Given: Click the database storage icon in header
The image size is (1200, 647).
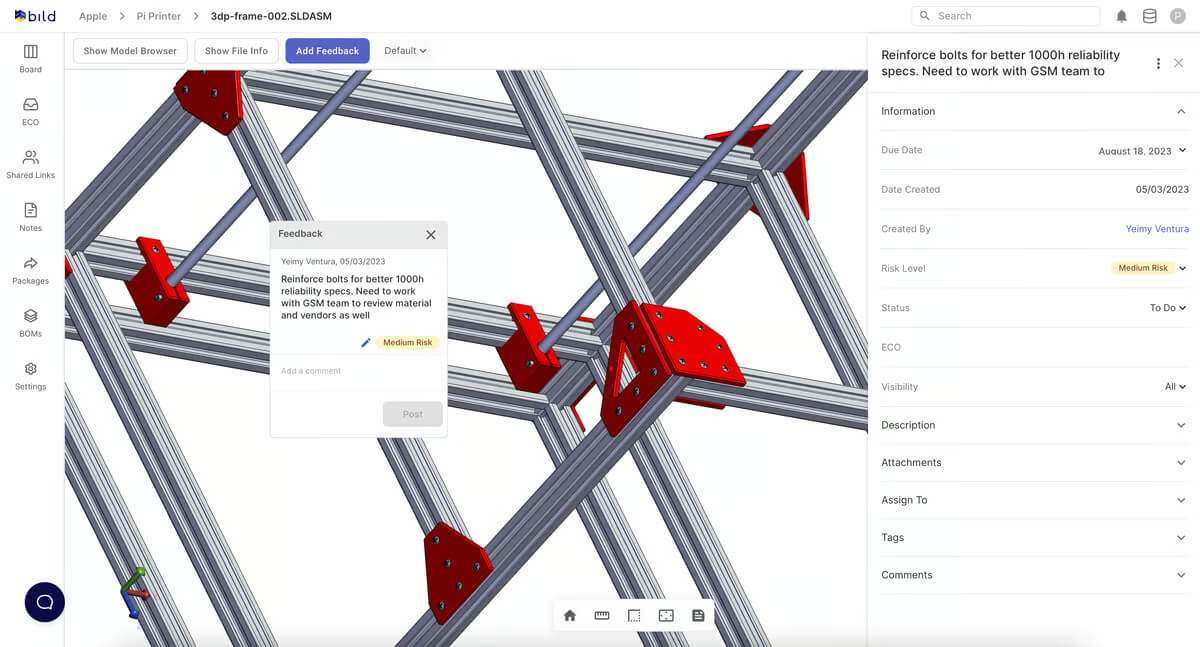Looking at the screenshot, I should point(1150,16).
